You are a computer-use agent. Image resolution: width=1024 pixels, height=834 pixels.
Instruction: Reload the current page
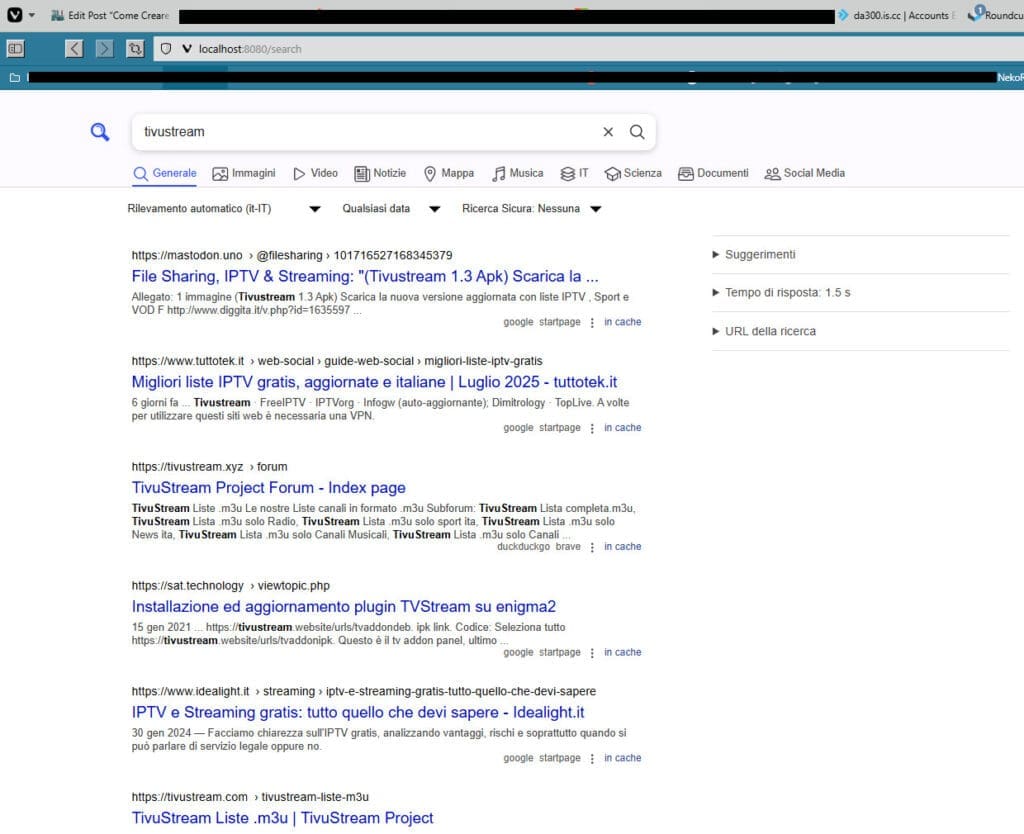point(135,48)
